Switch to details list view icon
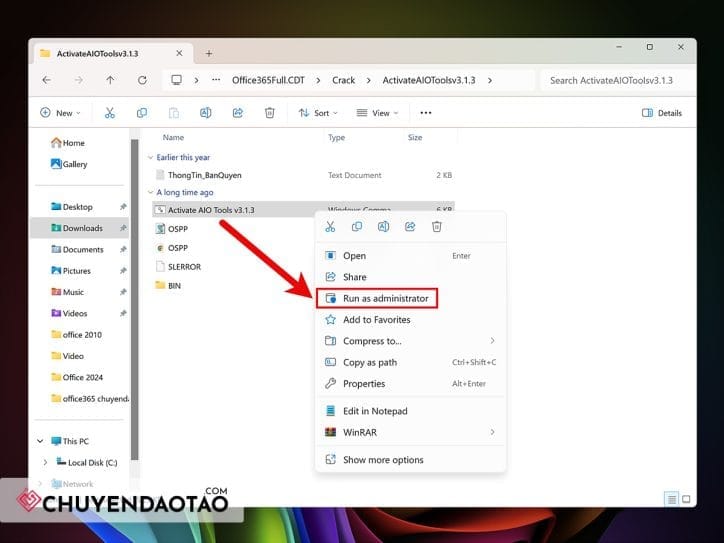The width and height of the screenshot is (724, 543). (671, 499)
